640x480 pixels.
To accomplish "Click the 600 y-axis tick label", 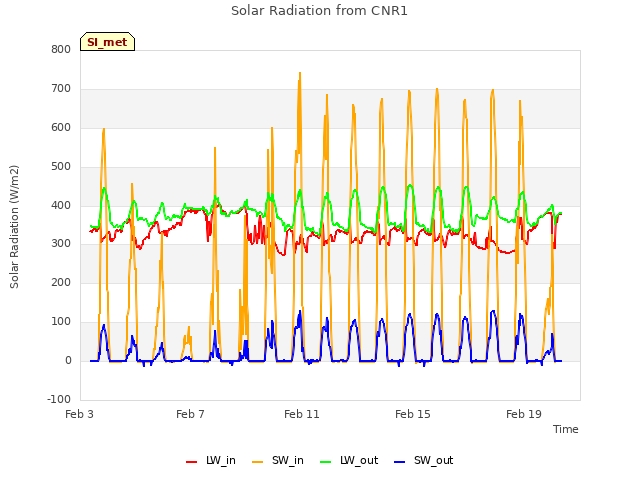I will coord(61,128).
